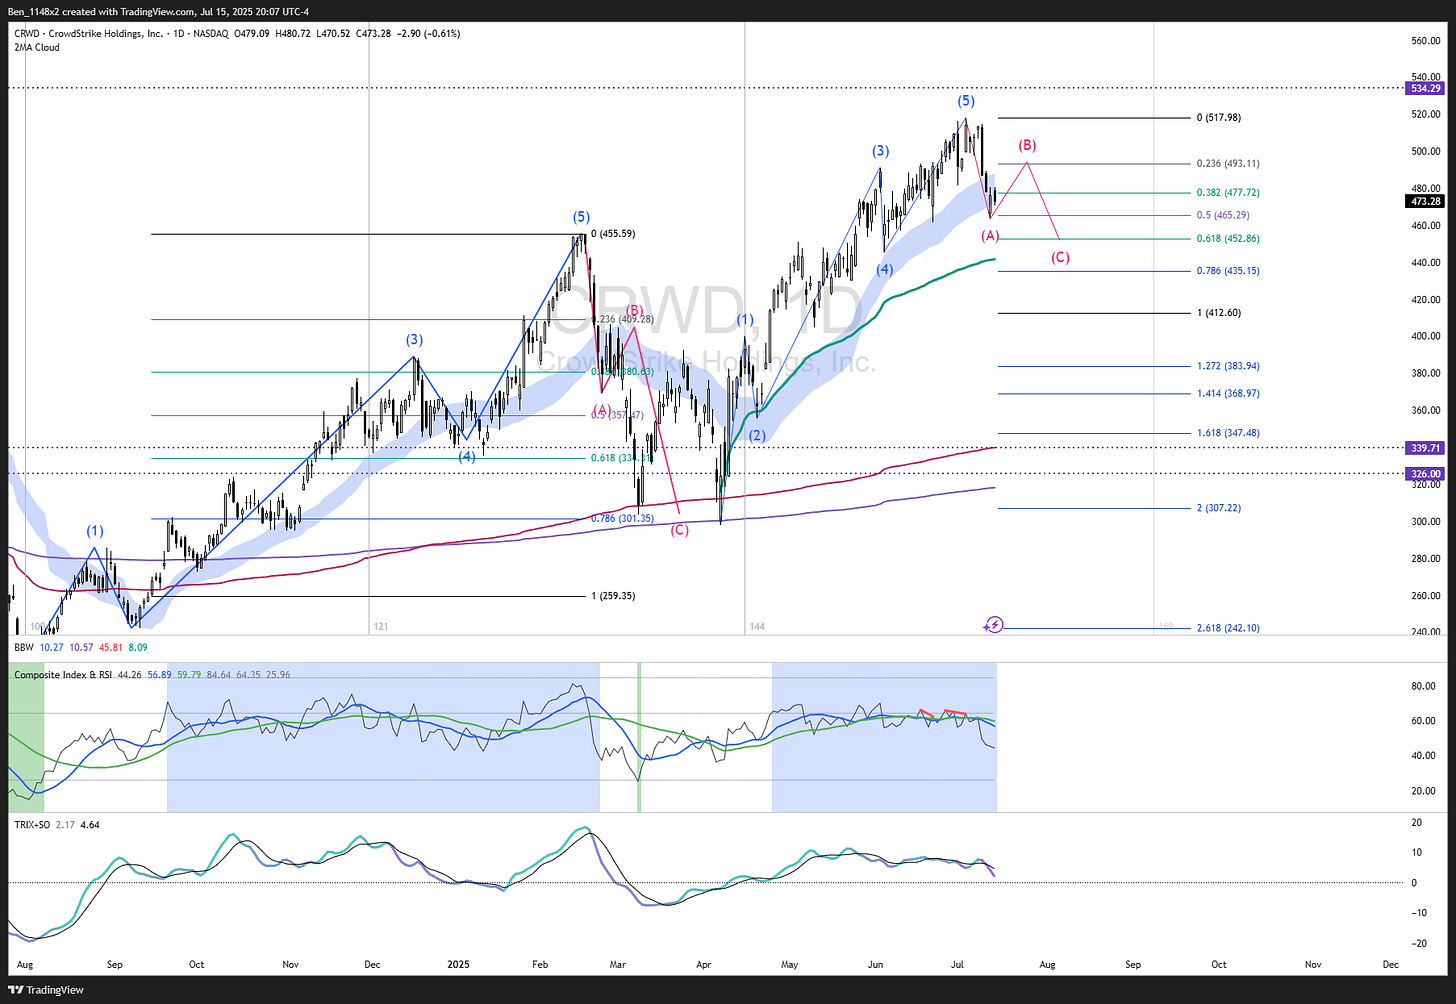
Task: Select the CRWD CrowdStrike Holdings symbol legend
Action: [x=237, y=33]
